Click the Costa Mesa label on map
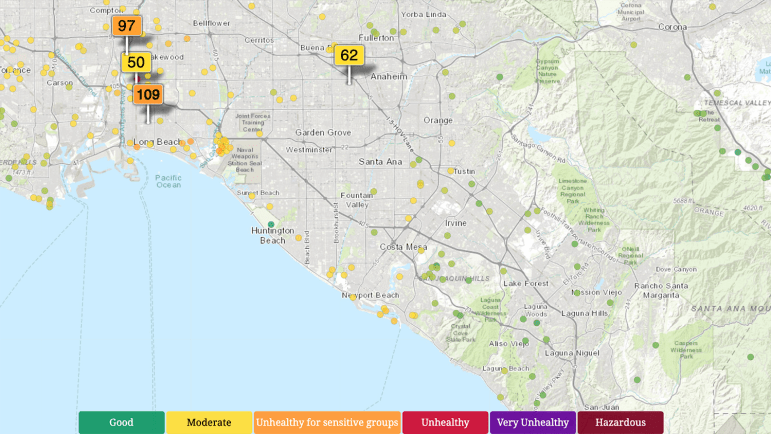 click(403, 247)
